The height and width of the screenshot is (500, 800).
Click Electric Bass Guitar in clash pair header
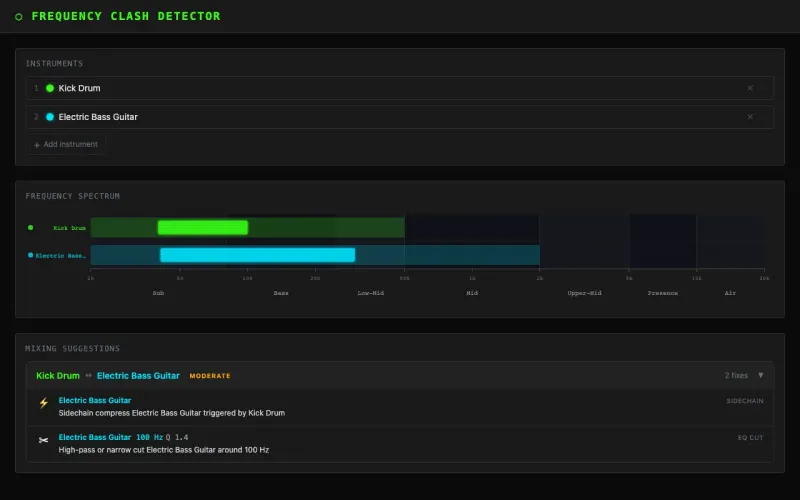coord(138,376)
